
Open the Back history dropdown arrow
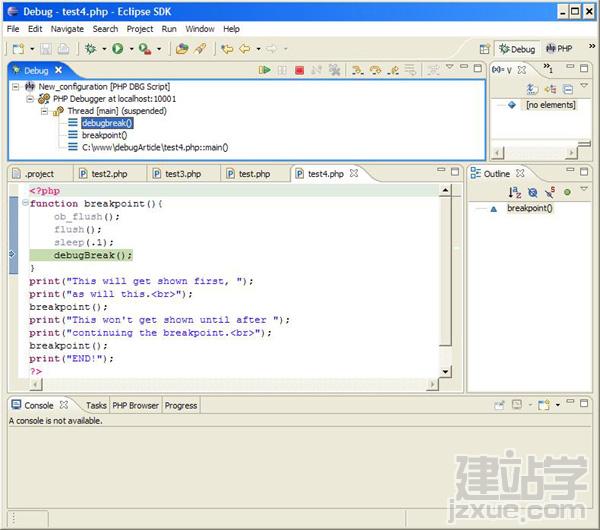click(259, 49)
